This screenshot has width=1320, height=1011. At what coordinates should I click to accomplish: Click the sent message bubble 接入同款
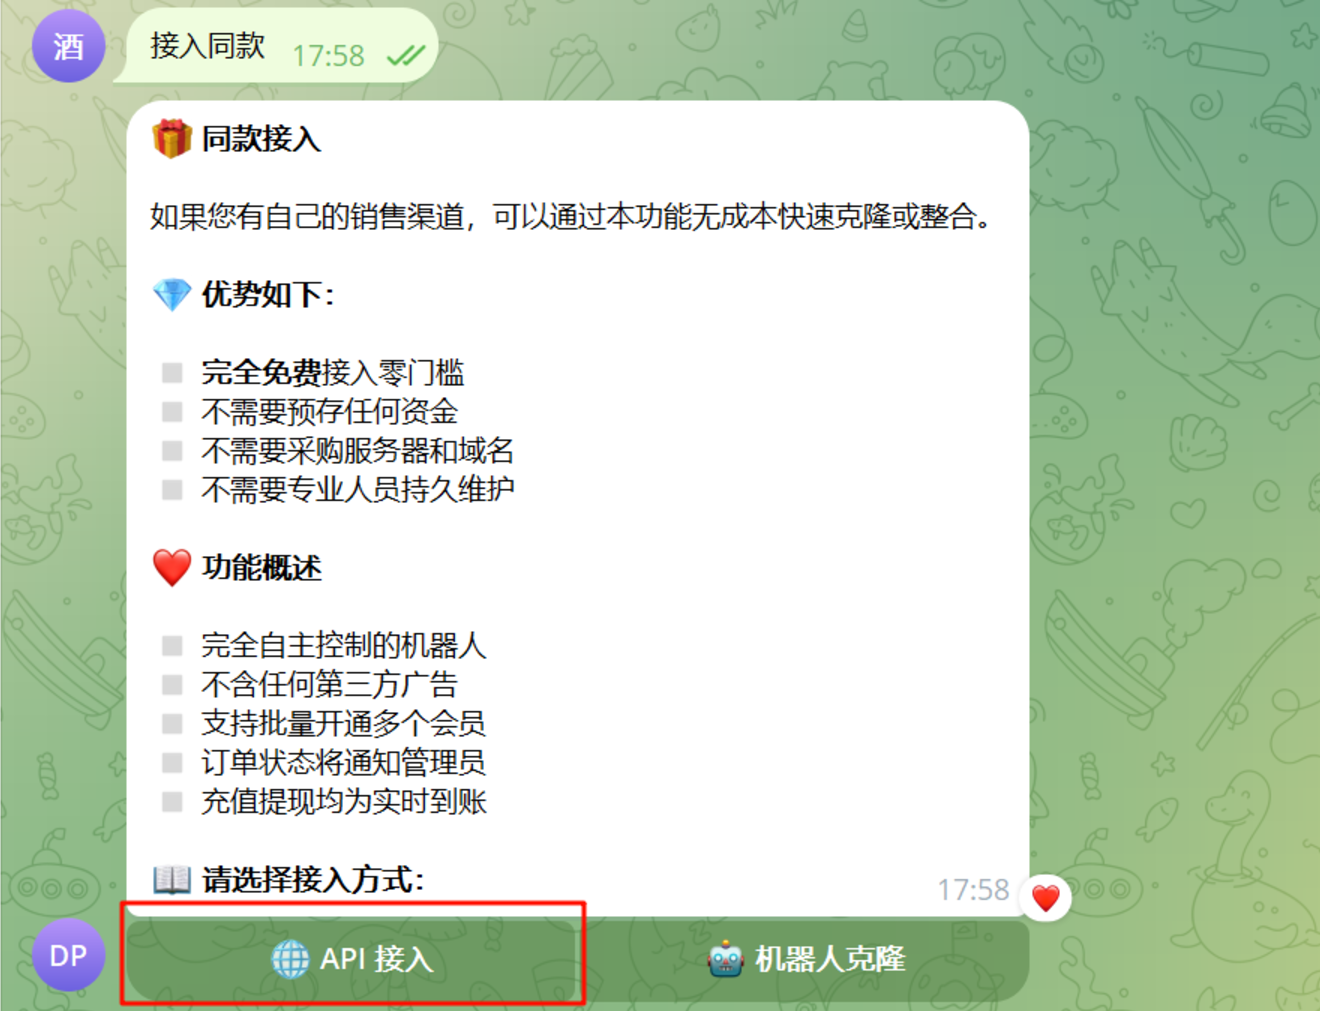click(x=277, y=46)
